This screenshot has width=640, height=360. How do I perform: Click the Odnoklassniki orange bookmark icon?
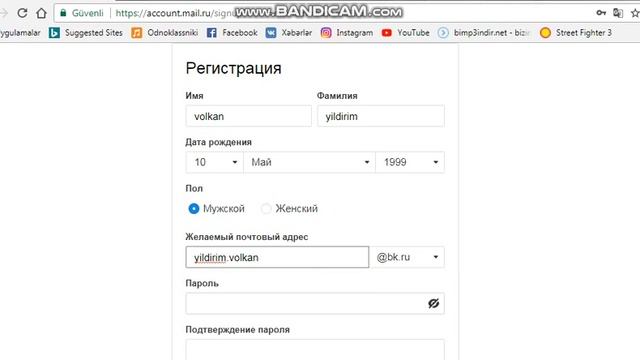click(137, 33)
